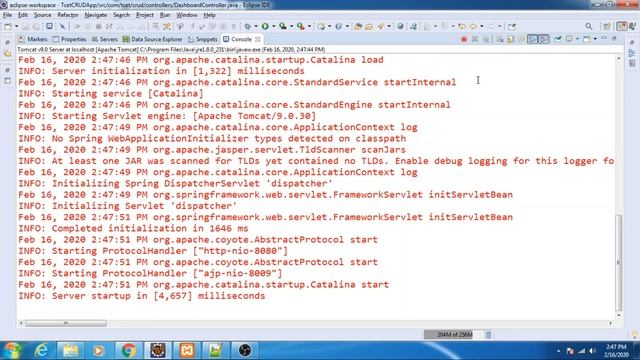The height and width of the screenshot is (360, 640).
Task: Click Open Console icon
Action: click(587, 39)
